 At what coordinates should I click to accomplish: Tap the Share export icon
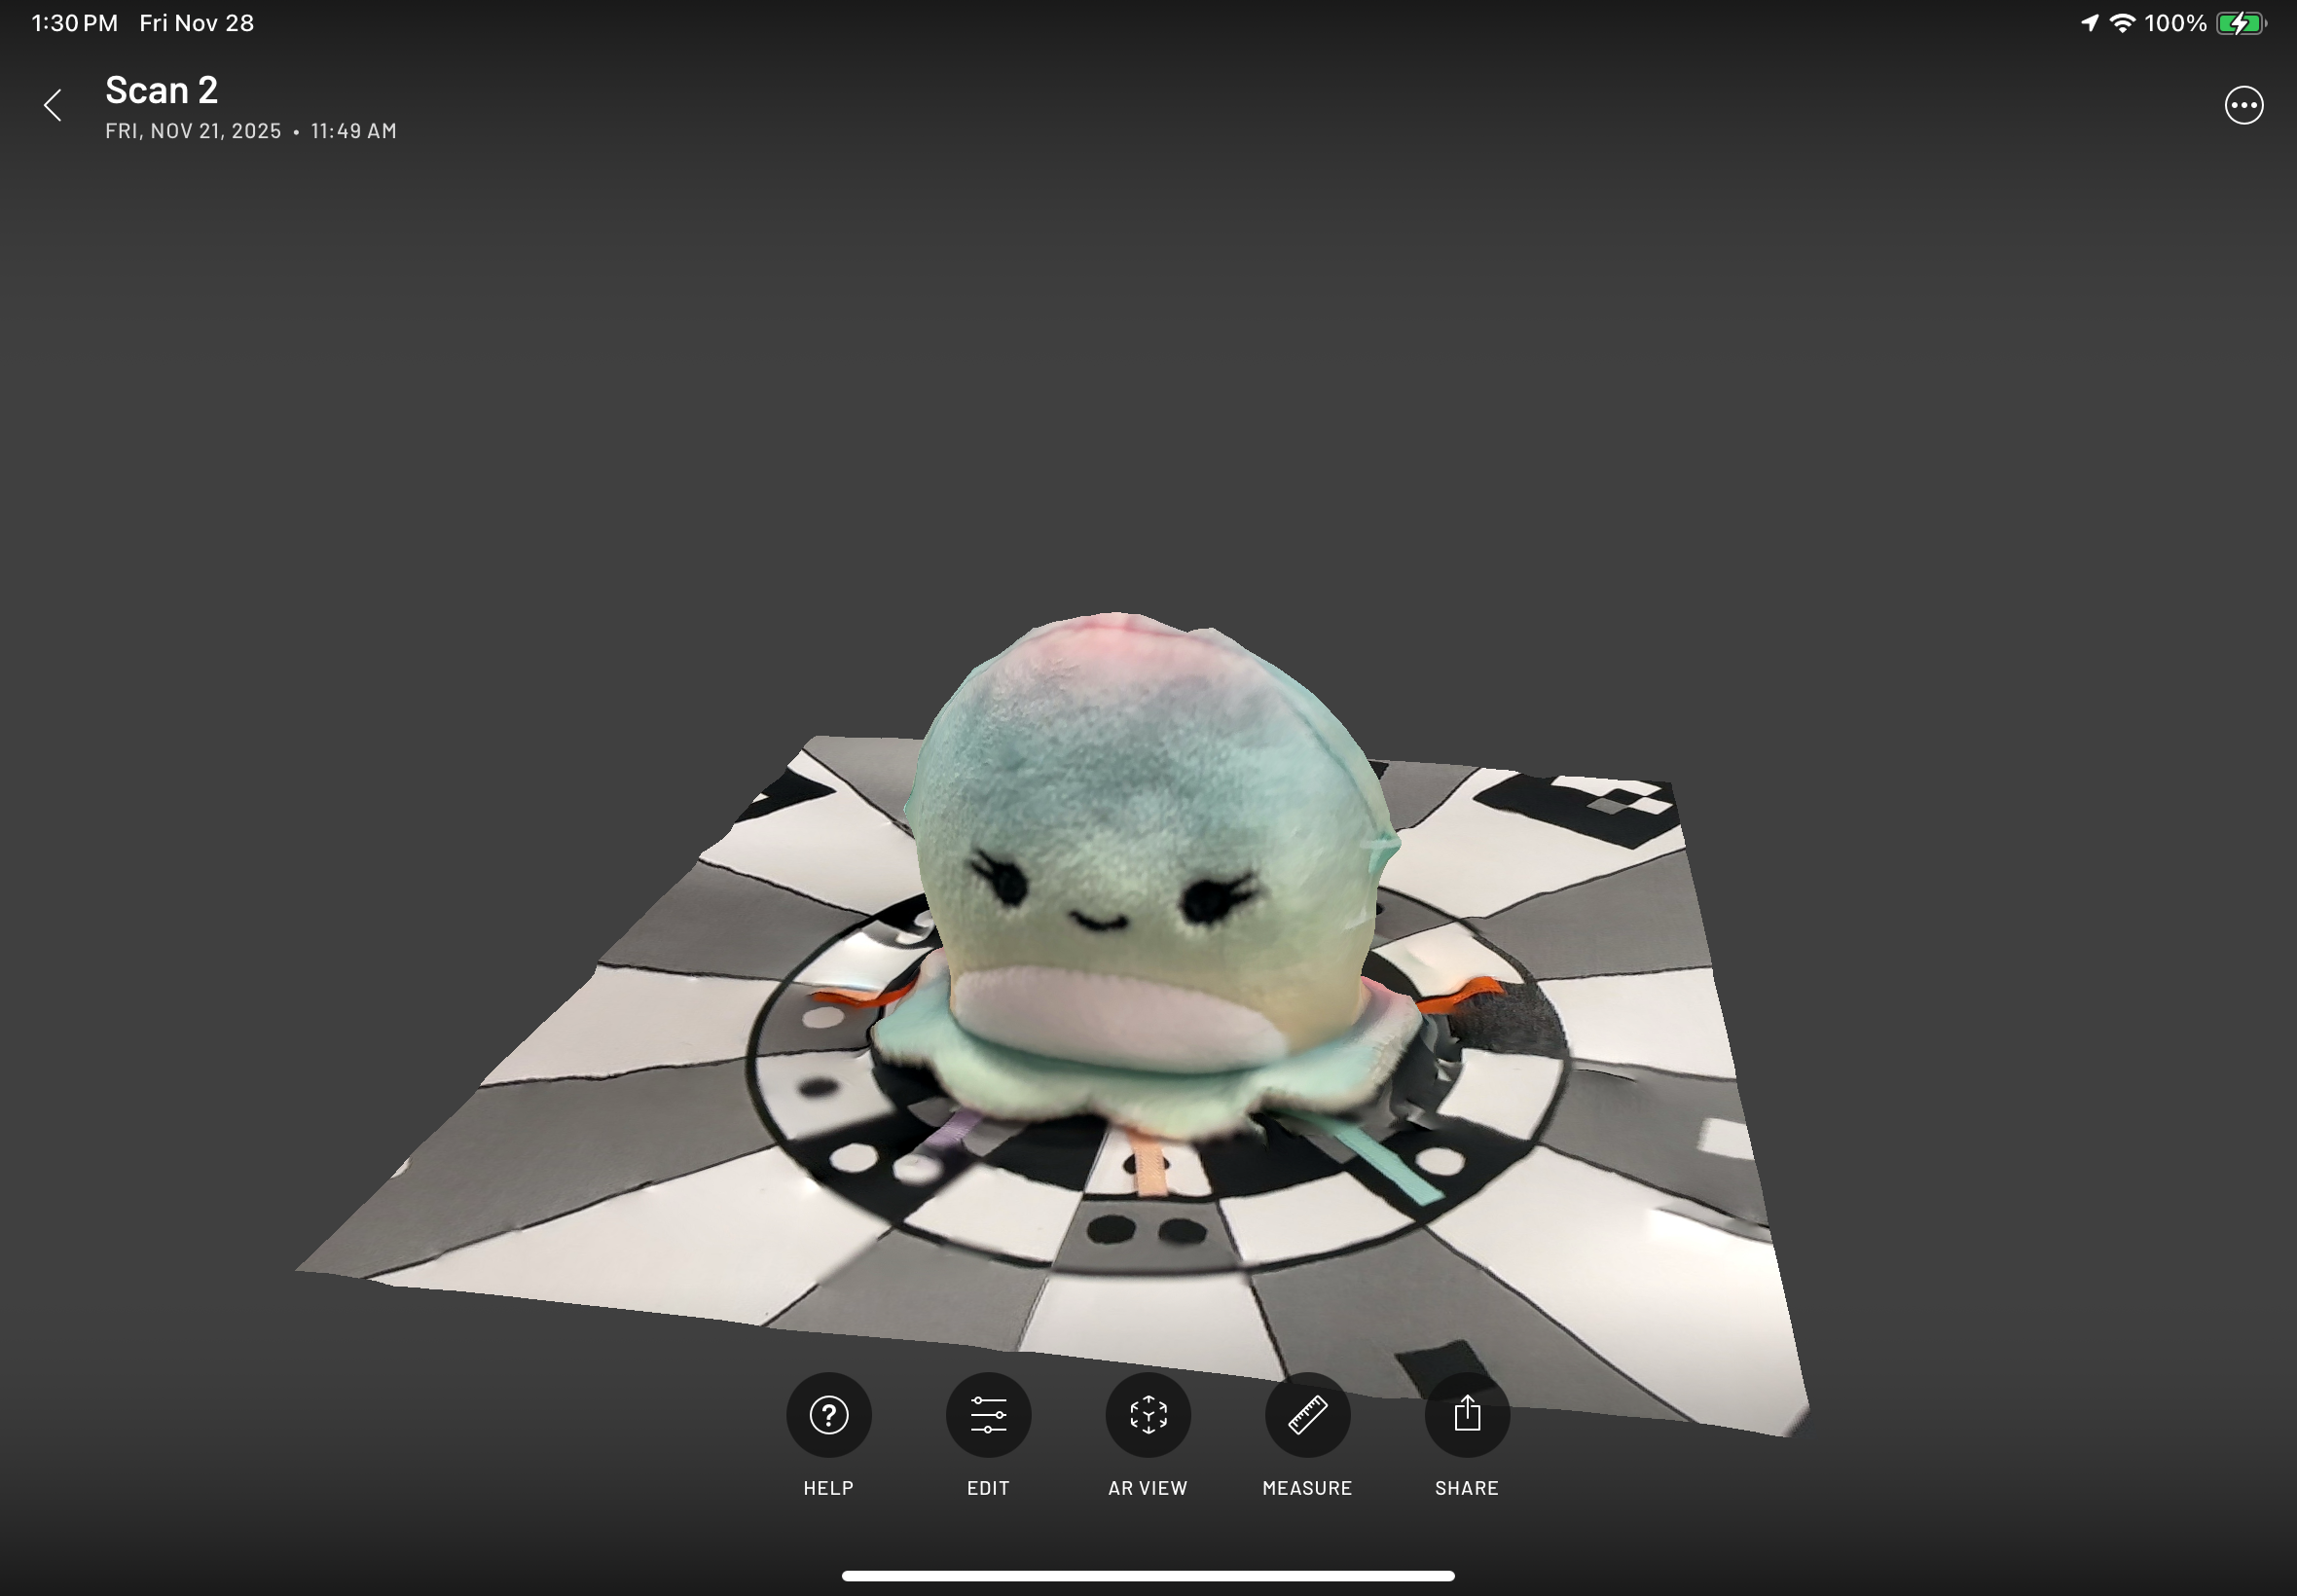[1466, 1414]
